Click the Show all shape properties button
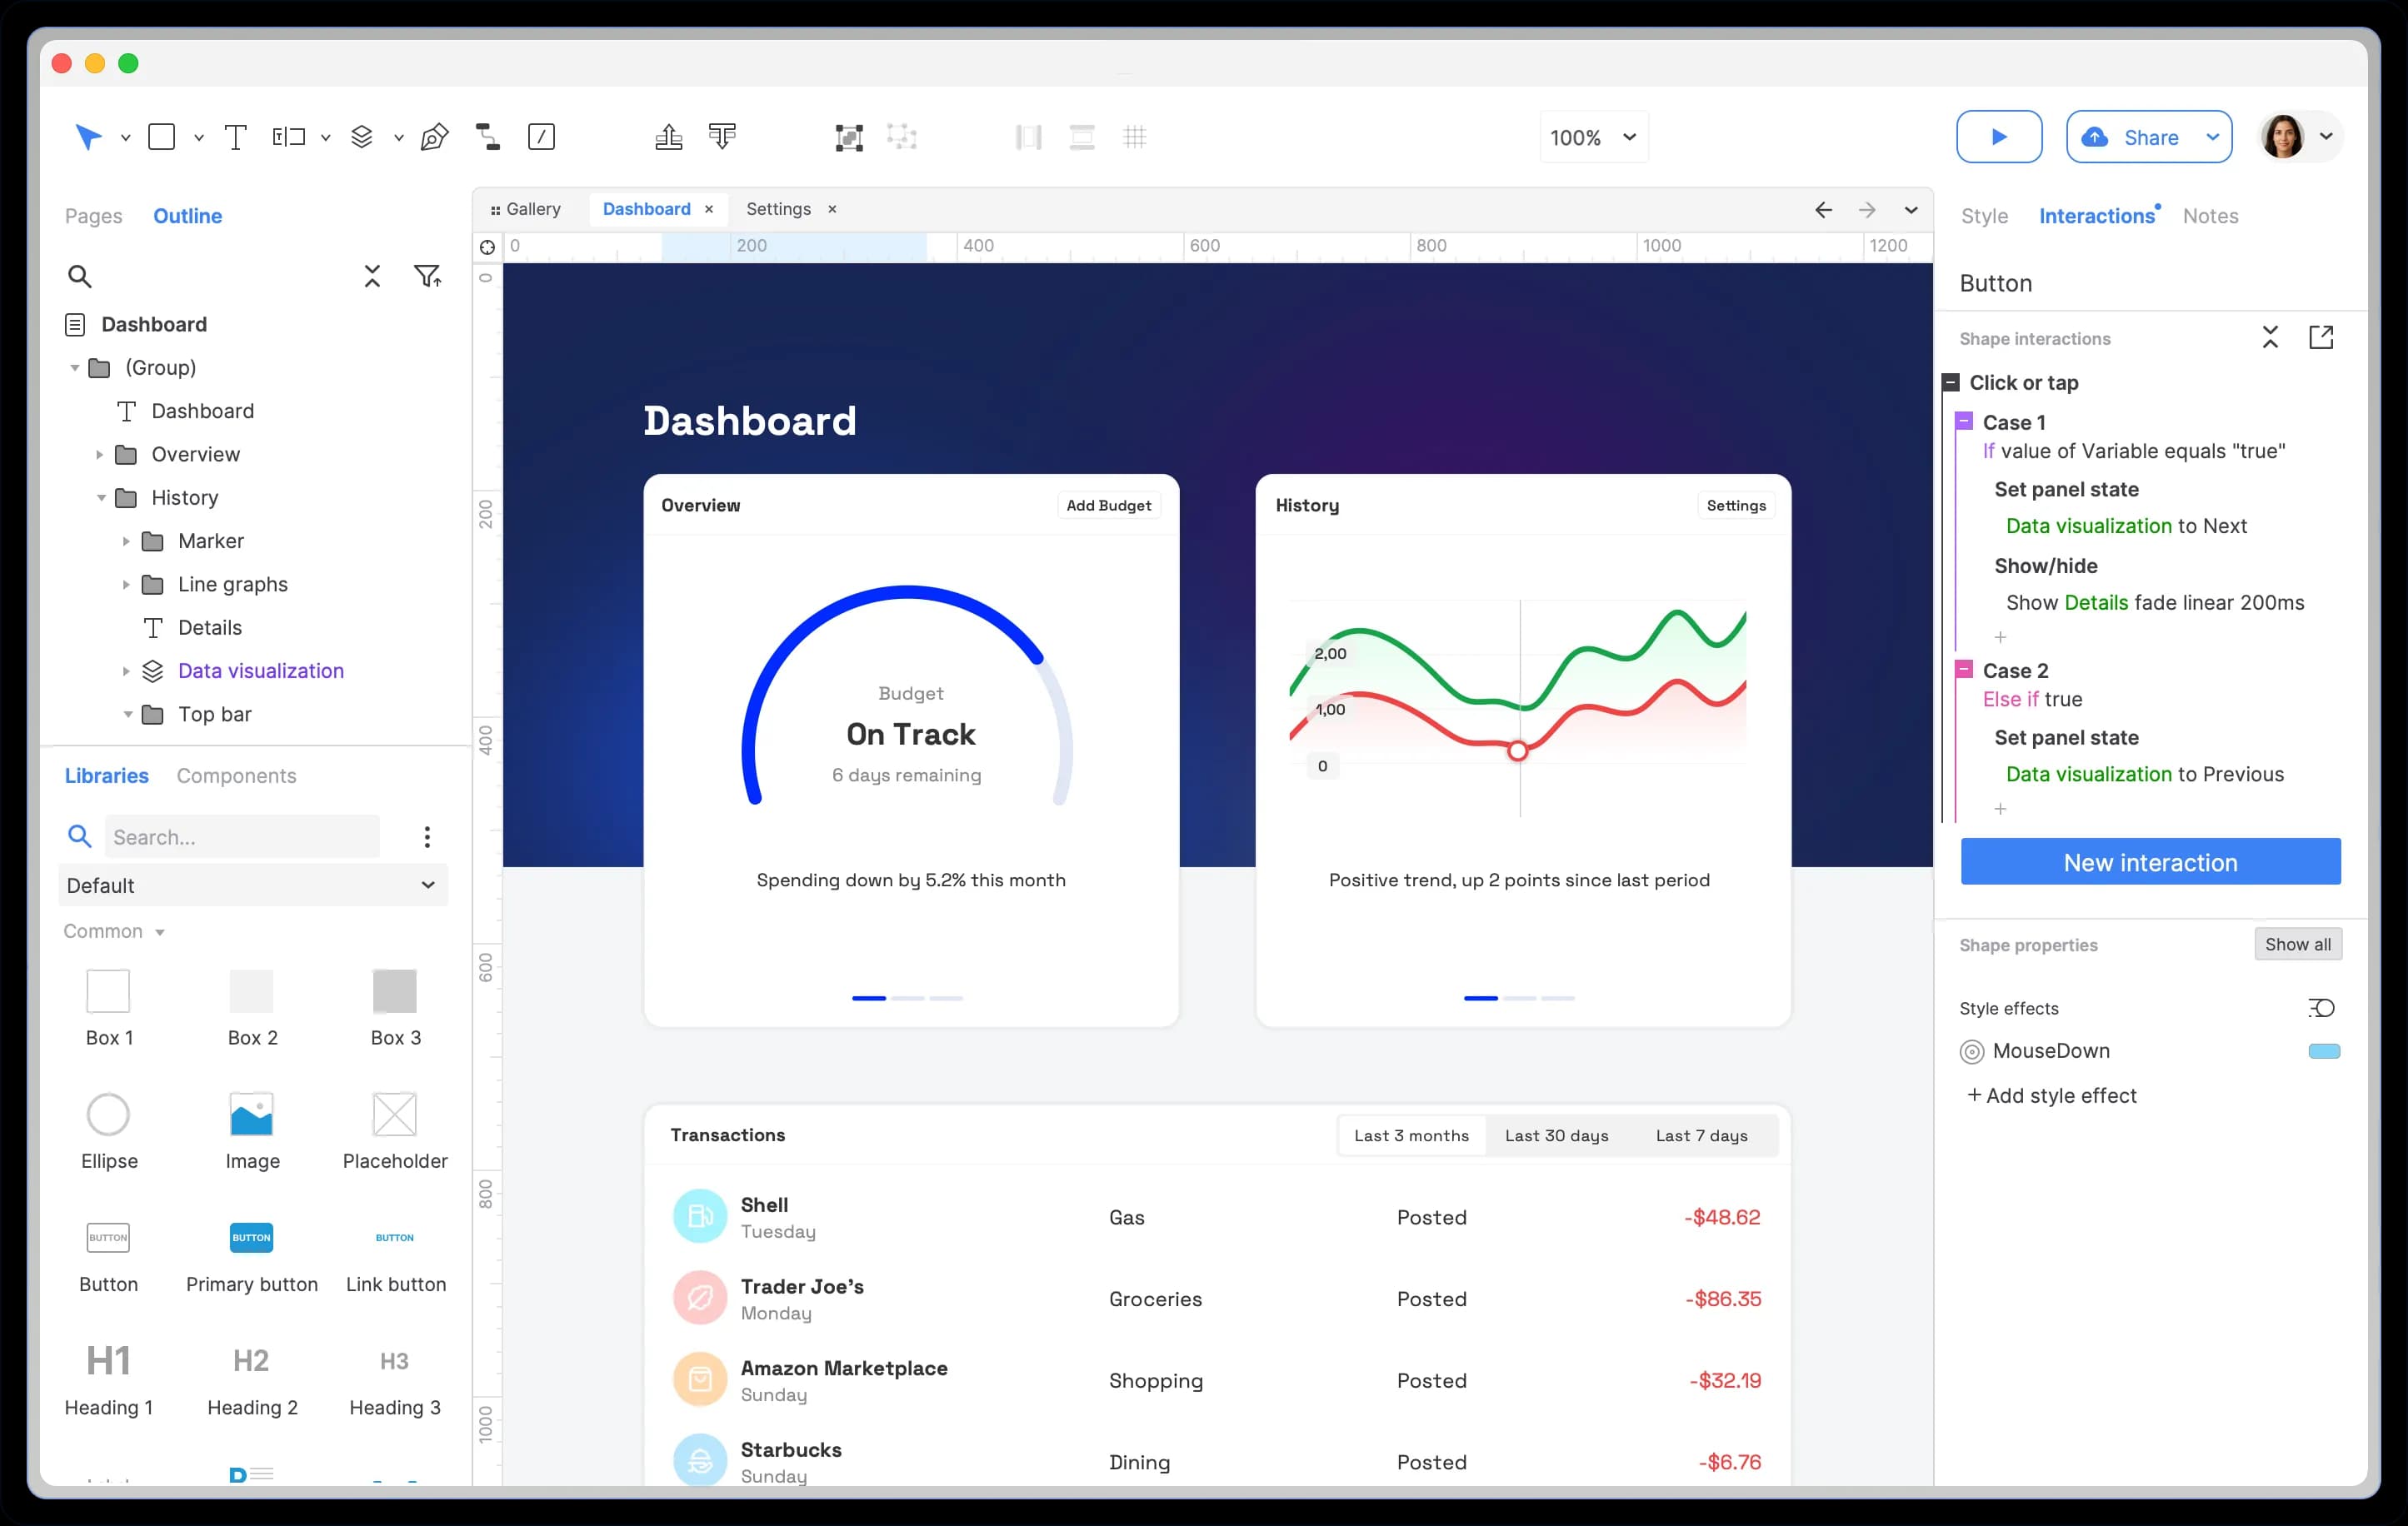Screen dimensions: 2408x1526 point(2297,944)
